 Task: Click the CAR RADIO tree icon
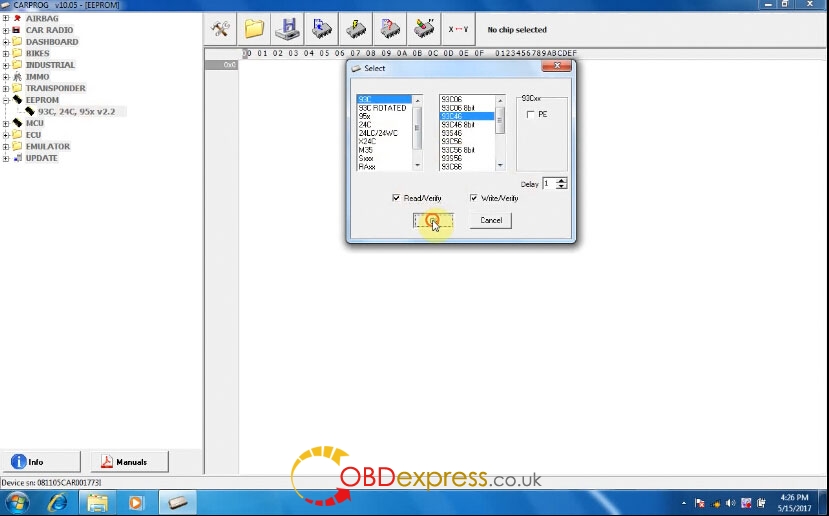pyautogui.click(x=17, y=30)
